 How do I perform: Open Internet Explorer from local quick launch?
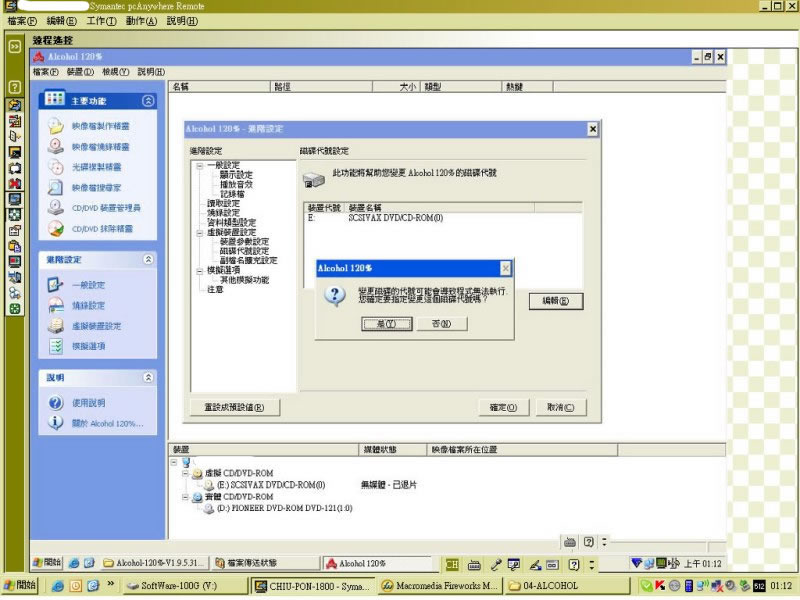pyautogui.click(x=57, y=586)
